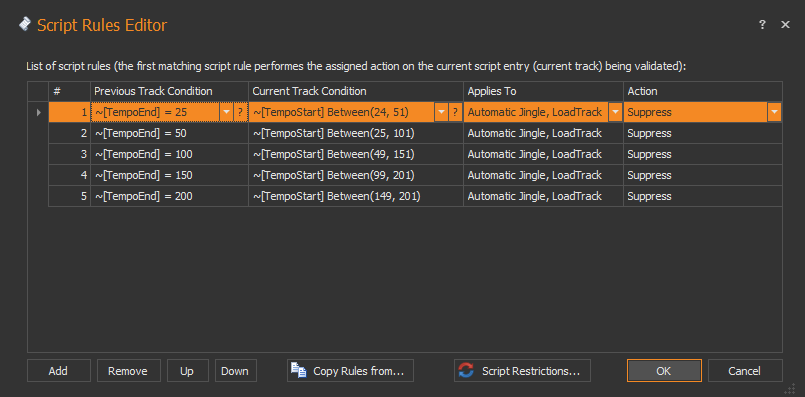805x397 pixels.
Task: Click the Script Restrictions refresh icon
Action: coord(466,370)
